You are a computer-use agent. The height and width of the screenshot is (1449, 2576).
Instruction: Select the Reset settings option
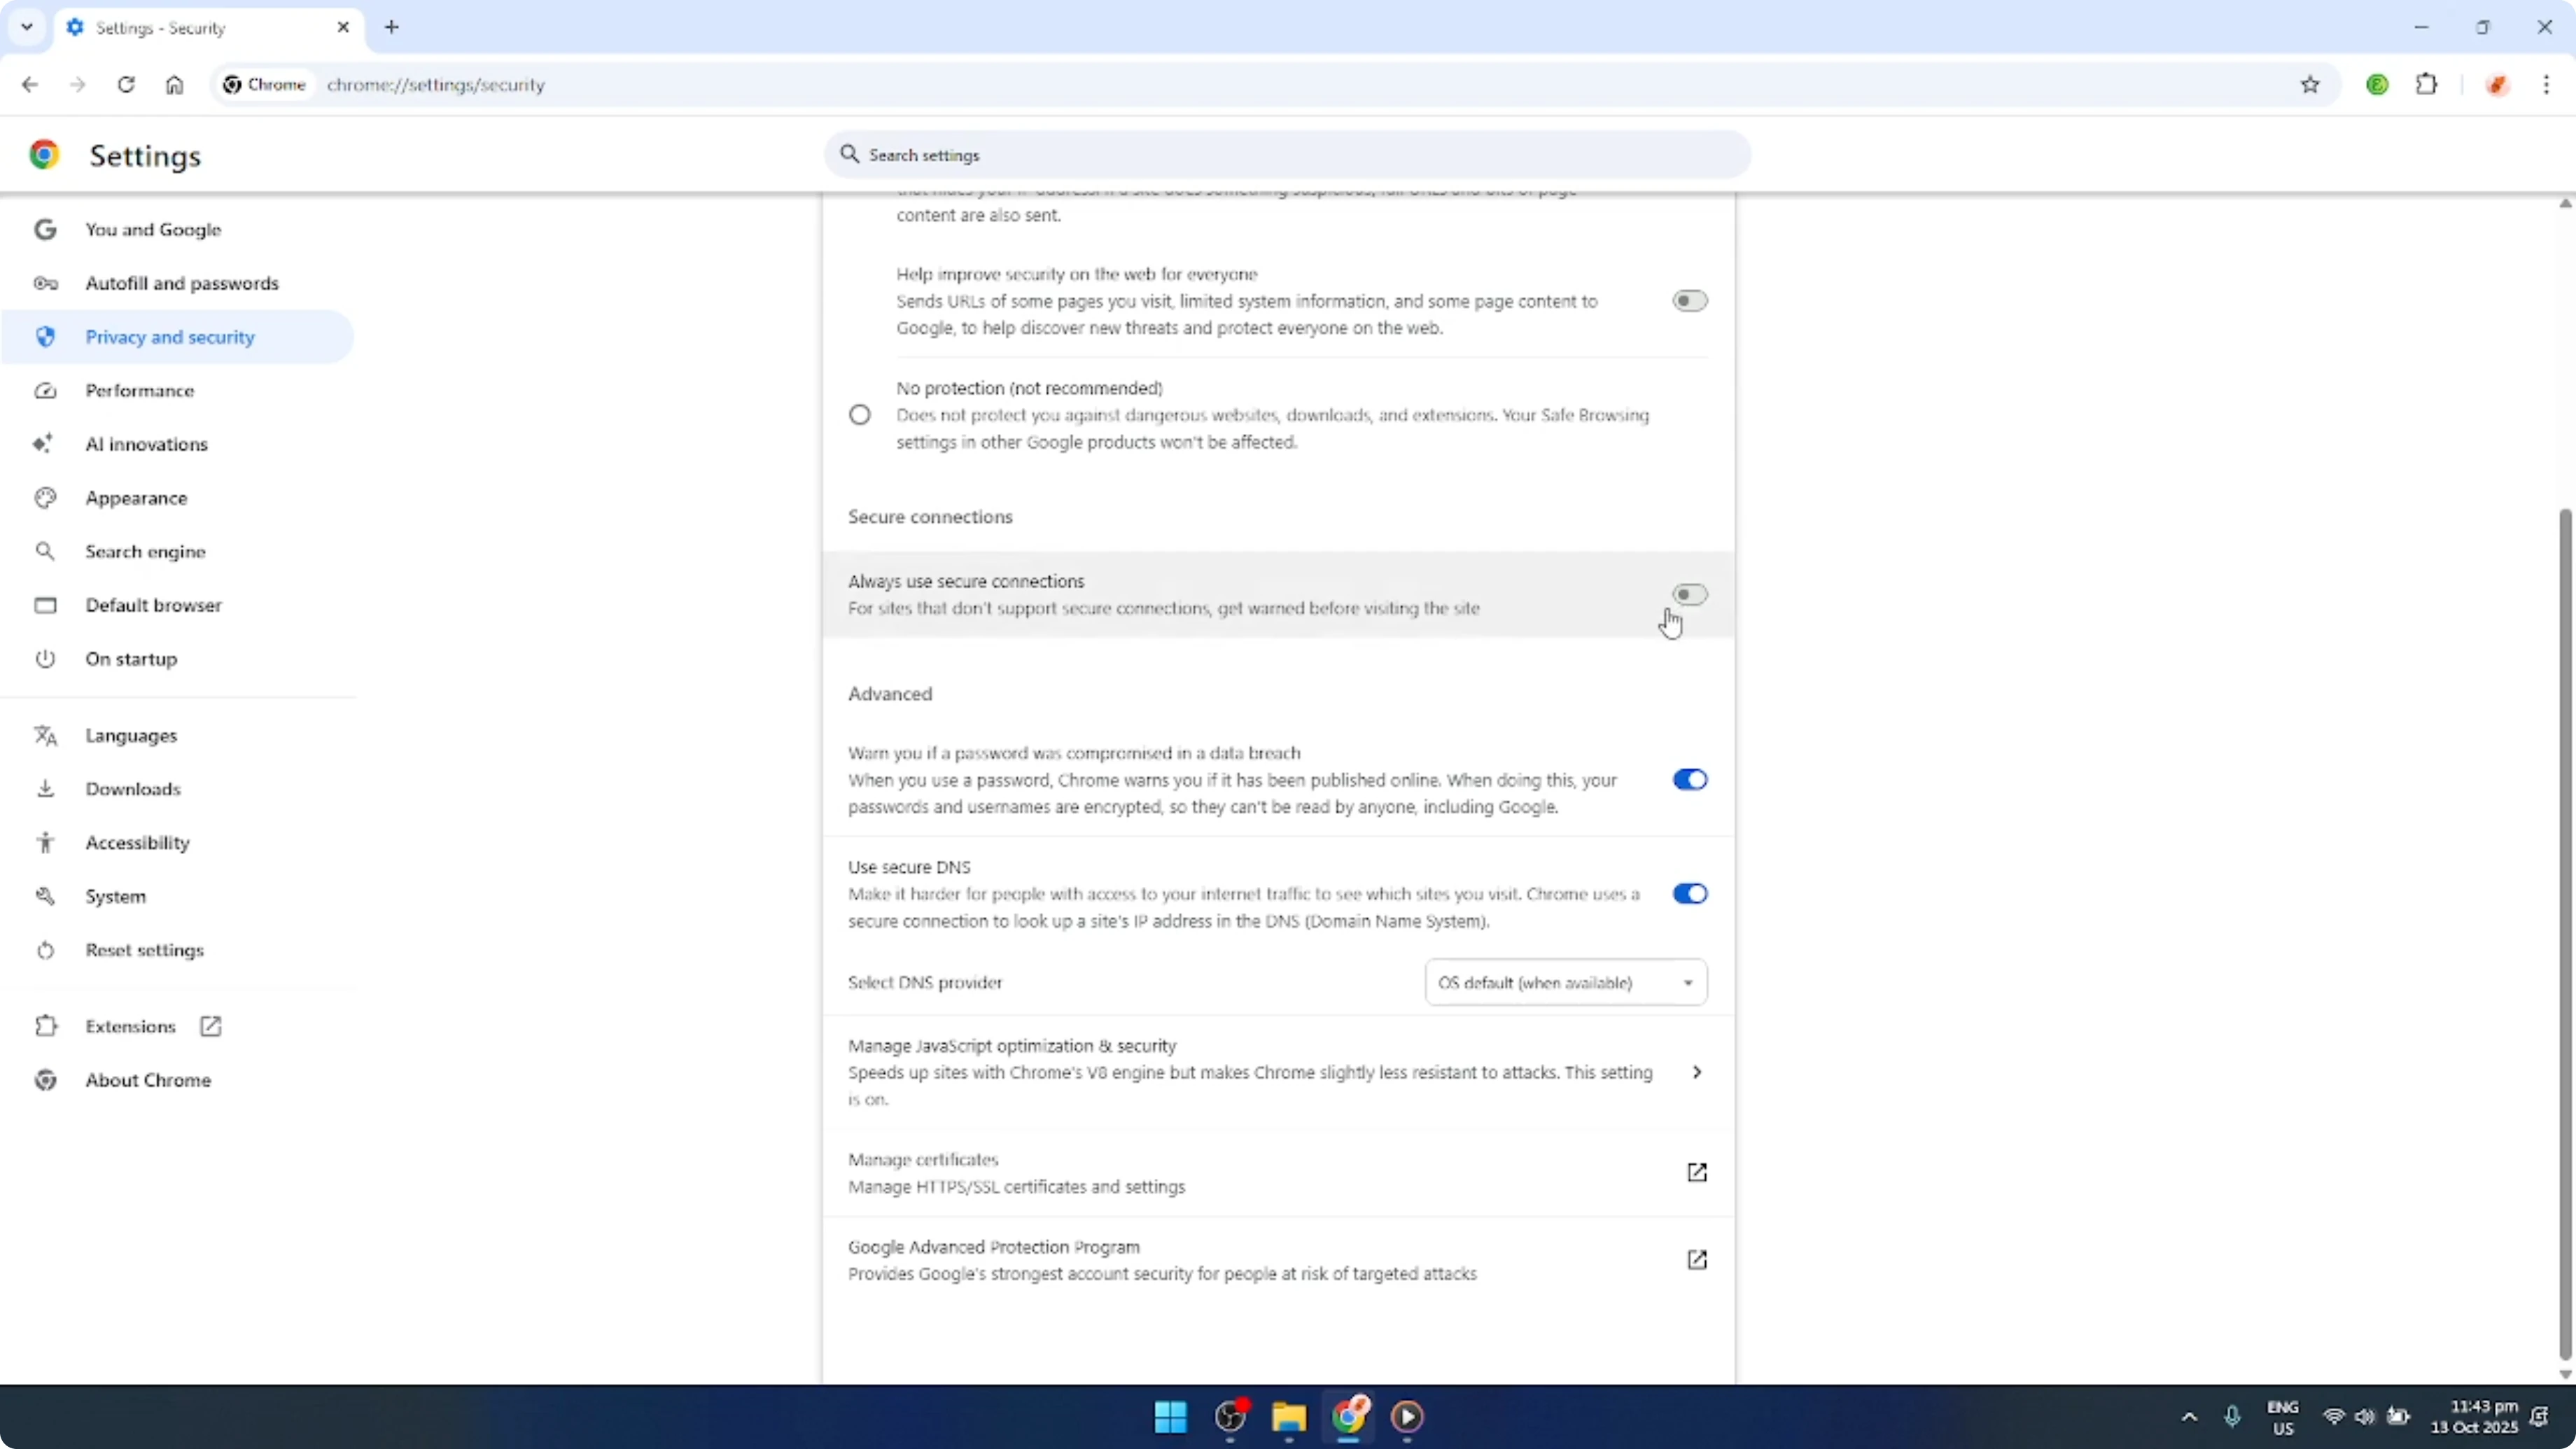(145, 950)
